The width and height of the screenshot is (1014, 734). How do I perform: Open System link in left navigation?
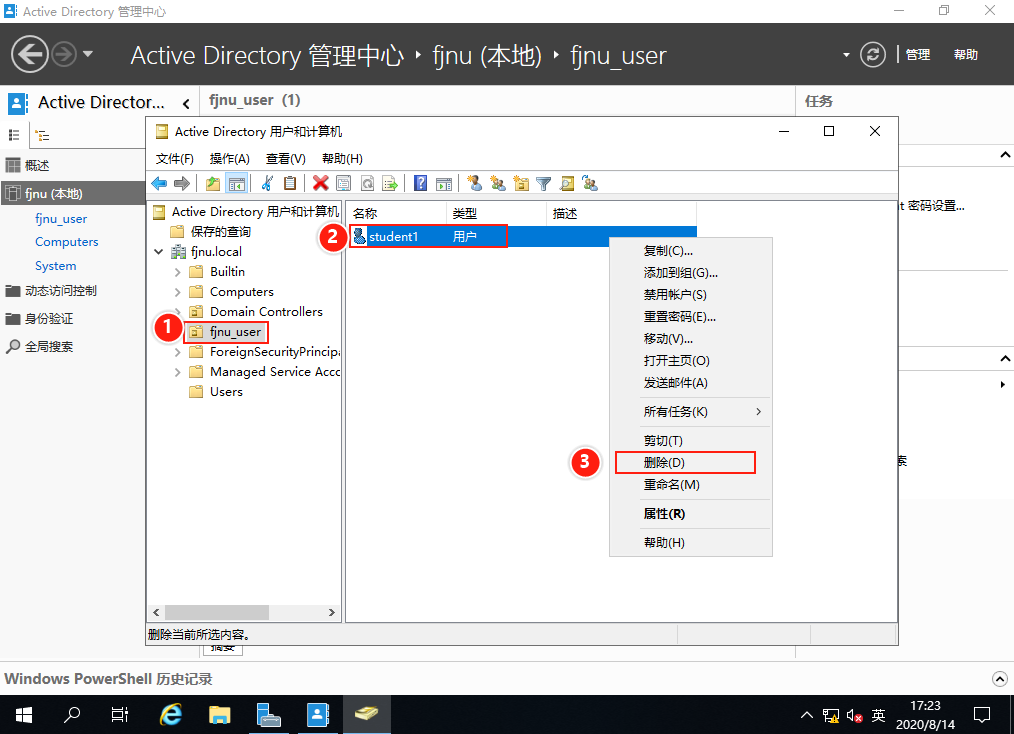point(56,266)
